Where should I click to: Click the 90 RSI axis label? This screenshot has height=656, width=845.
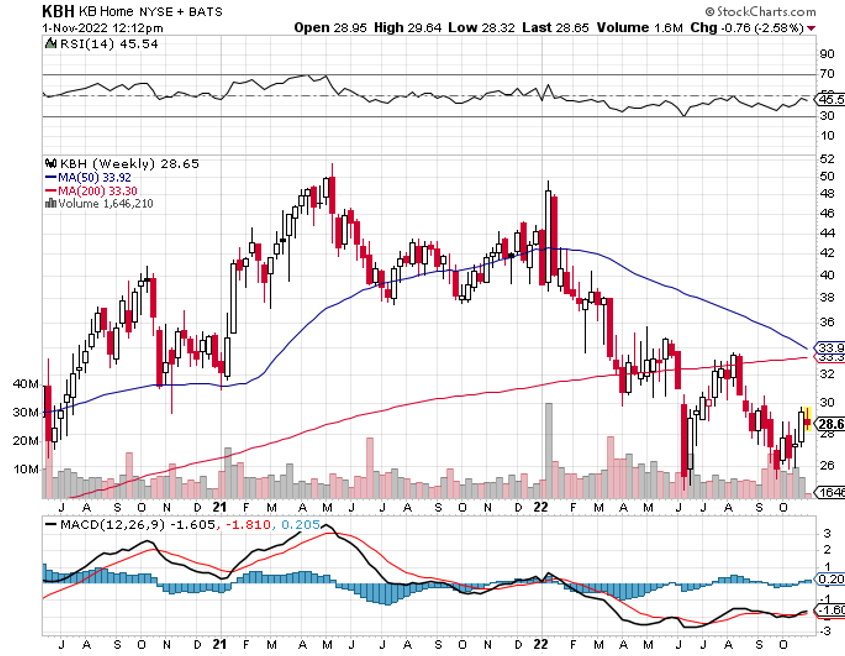point(827,54)
